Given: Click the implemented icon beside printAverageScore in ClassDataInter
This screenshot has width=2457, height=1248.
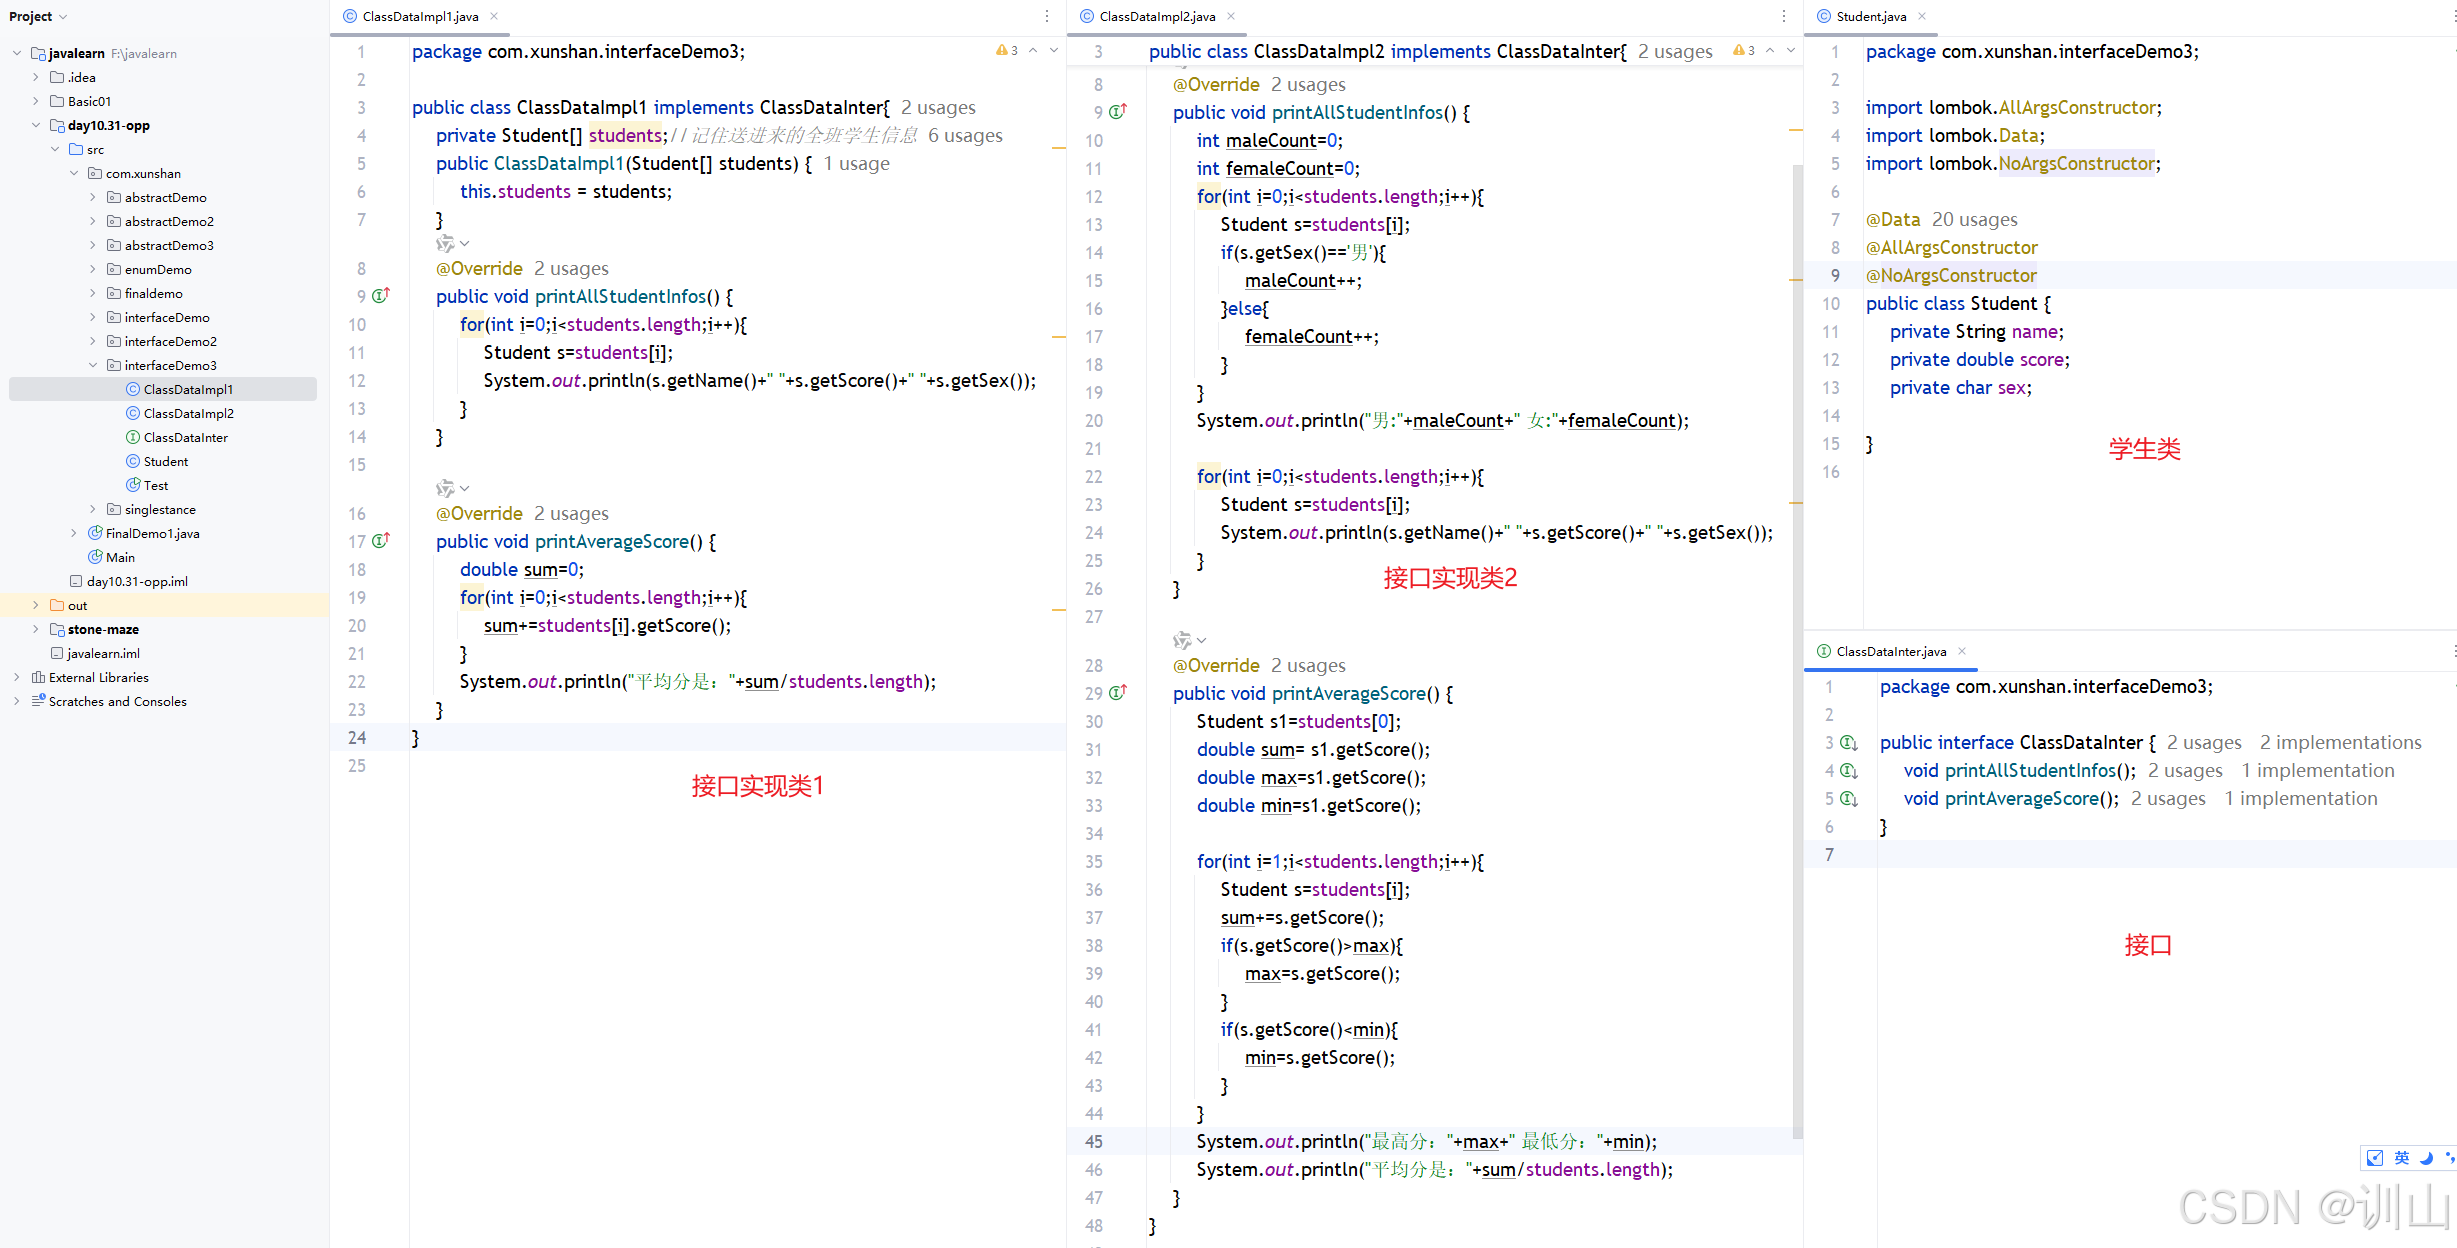Looking at the screenshot, I should point(1849,798).
